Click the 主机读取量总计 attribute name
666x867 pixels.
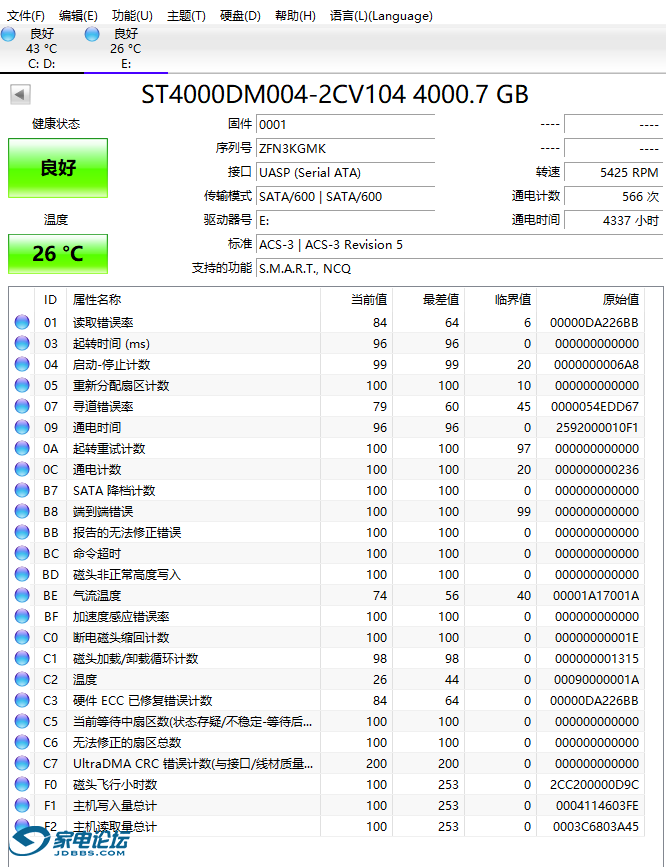click(115, 827)
